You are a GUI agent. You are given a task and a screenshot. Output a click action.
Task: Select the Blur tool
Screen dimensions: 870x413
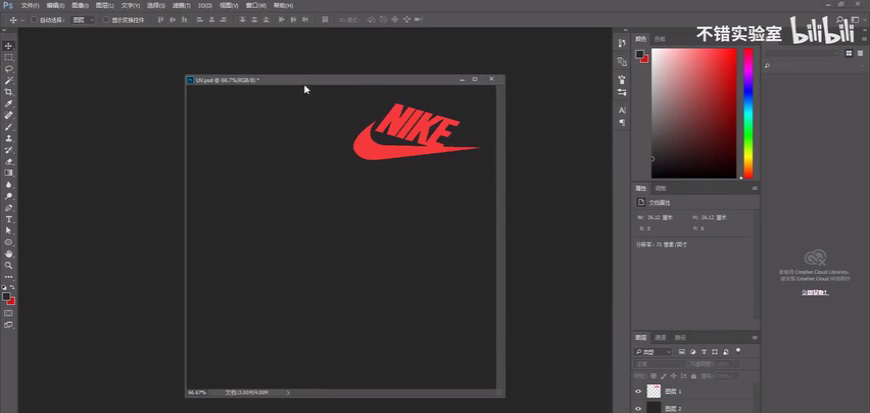(x=9, y=185)
